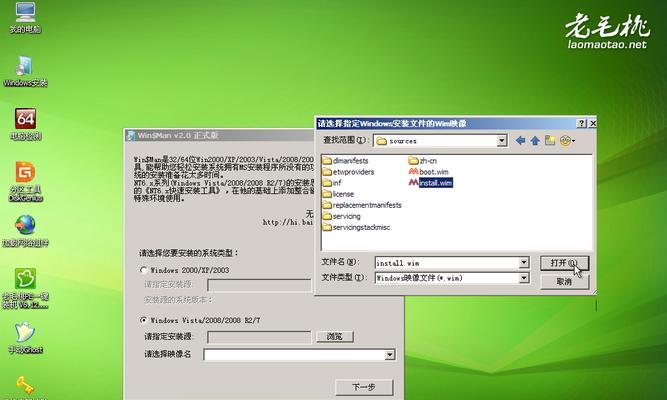Click the 文件名 input field
The image size is (667, 400).
(447, 263)
